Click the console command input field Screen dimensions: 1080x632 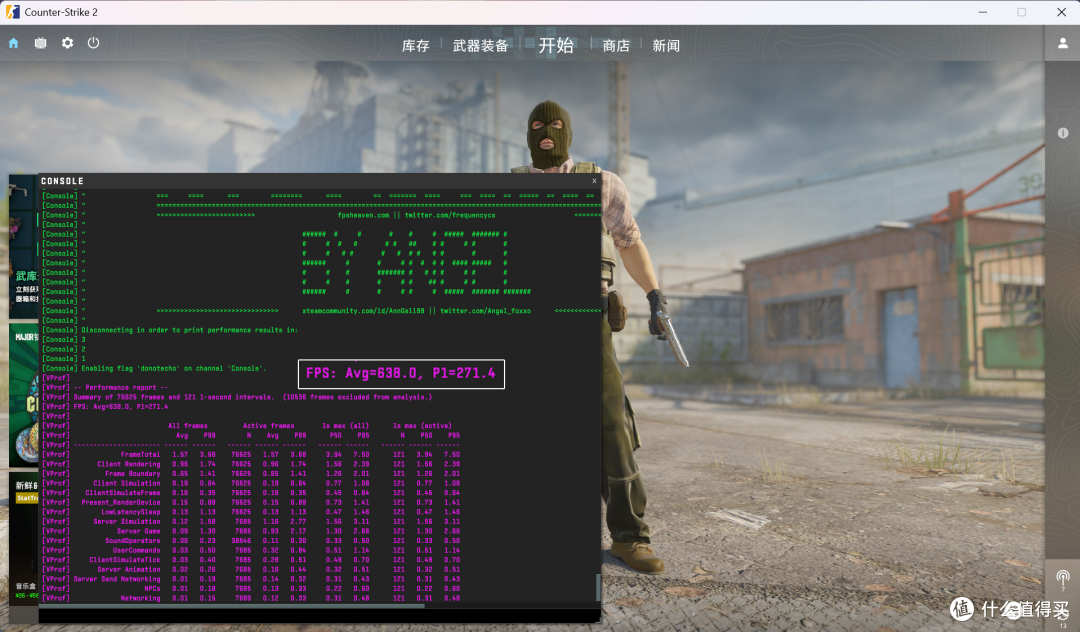click(x=320, y=615)
